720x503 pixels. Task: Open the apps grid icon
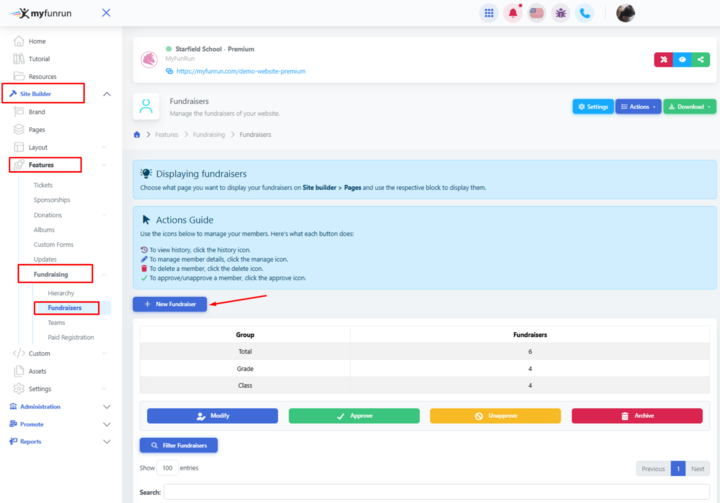[488, 13]
